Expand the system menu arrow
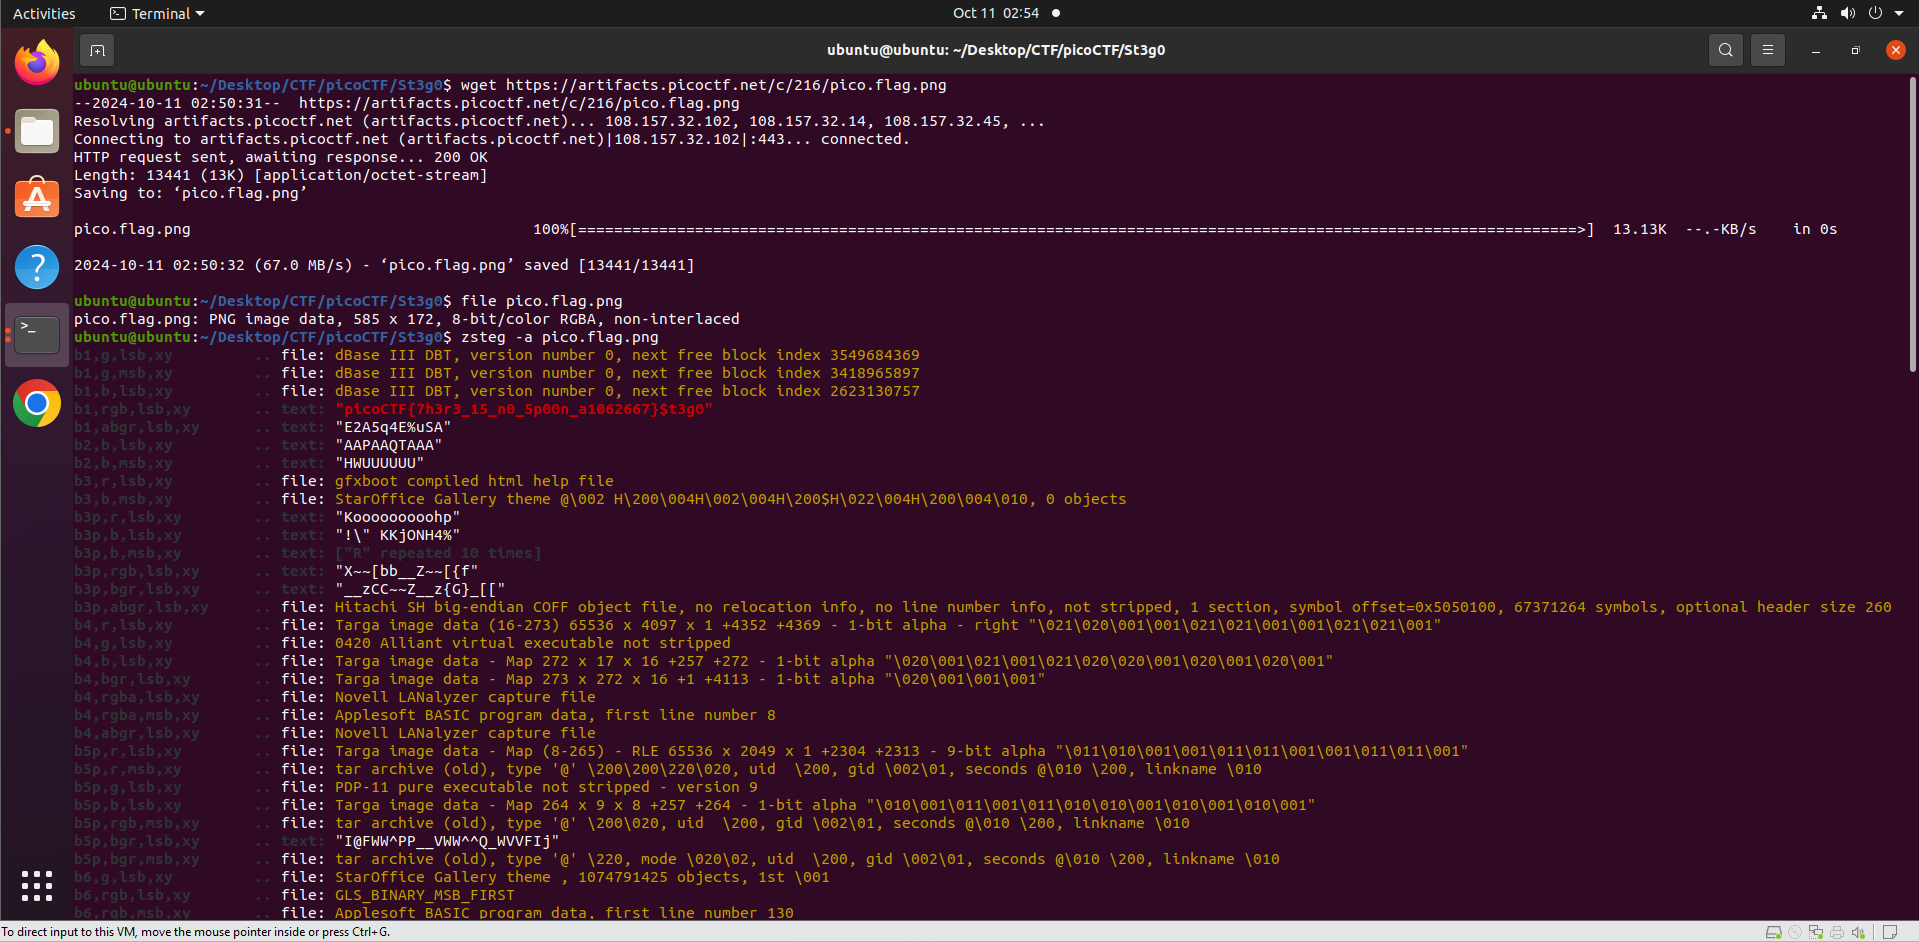This screenshot has height=942, width=1919. (x=1899, y=13)
